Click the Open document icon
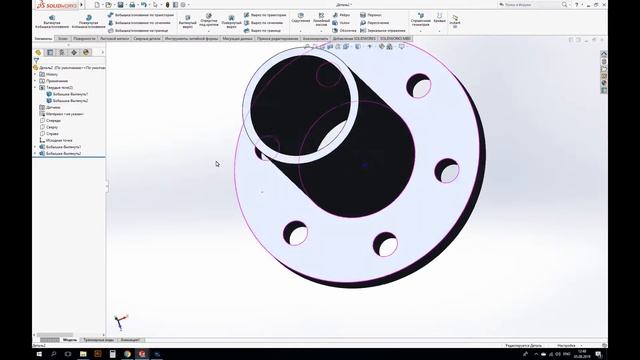The width and height of the screenshot is (640, 360). (108, 5)
